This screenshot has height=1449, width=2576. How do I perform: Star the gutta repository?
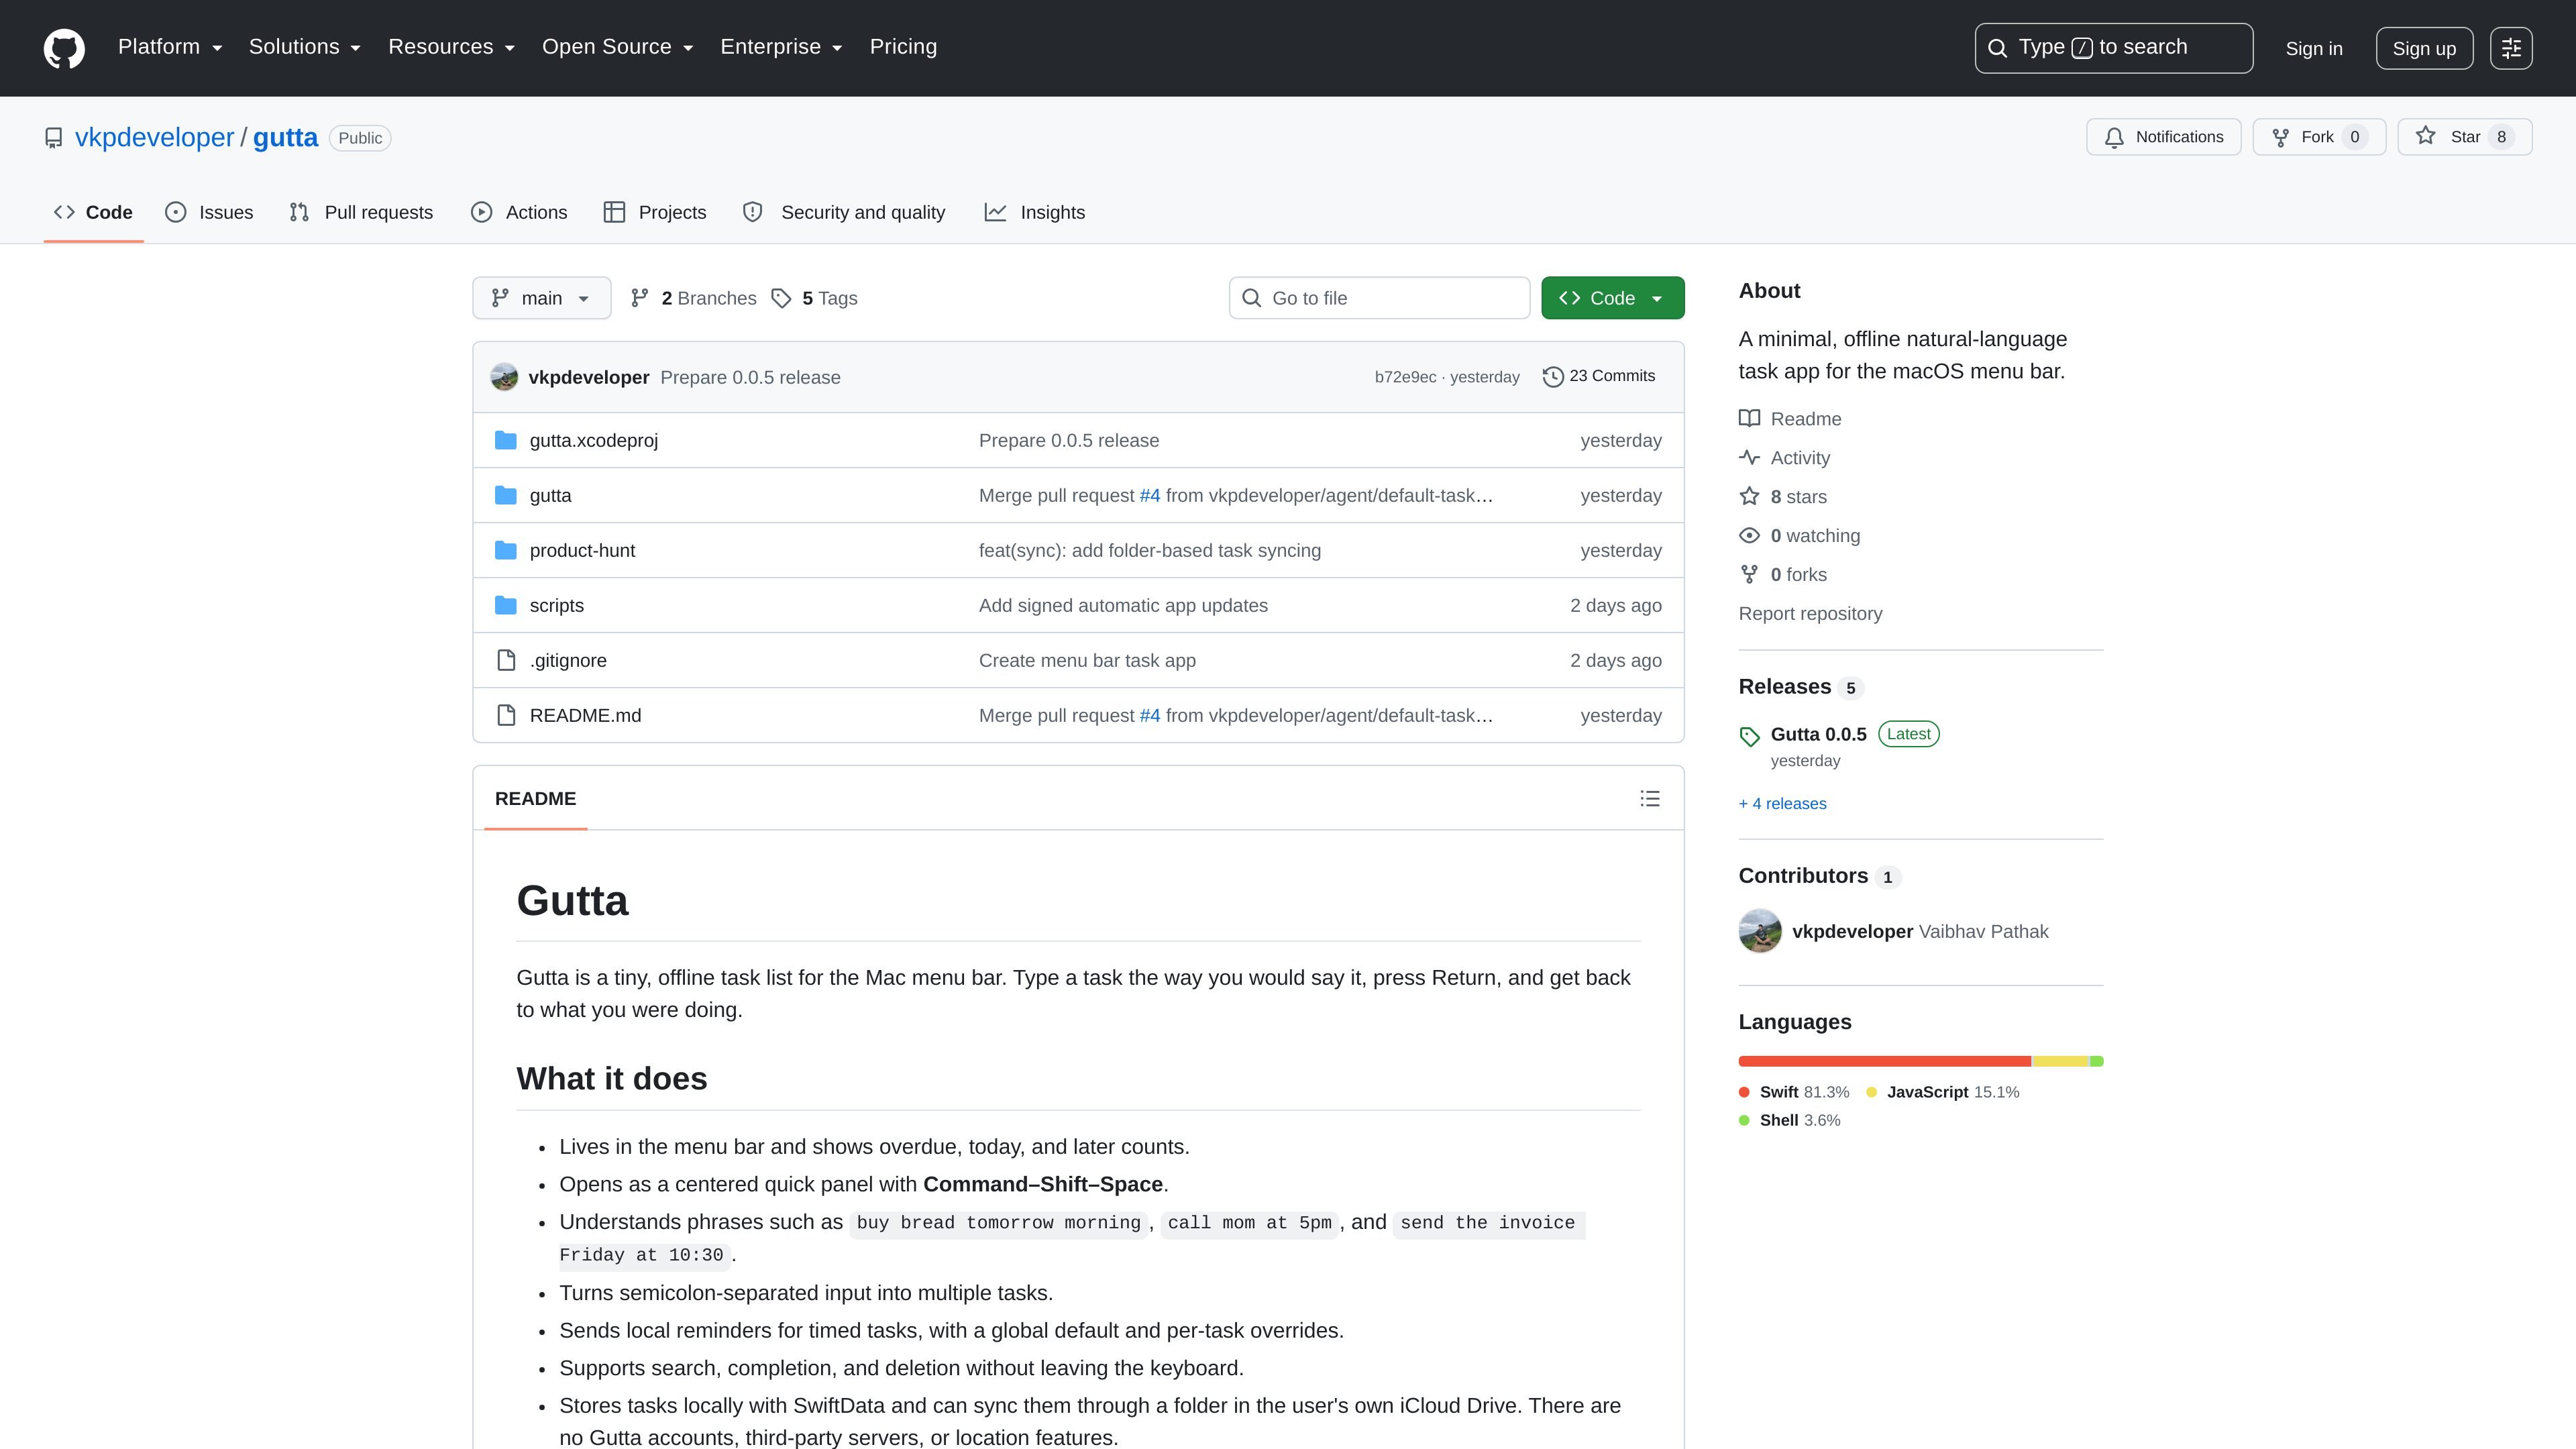pyautogui.click(x=2464, y=137)
